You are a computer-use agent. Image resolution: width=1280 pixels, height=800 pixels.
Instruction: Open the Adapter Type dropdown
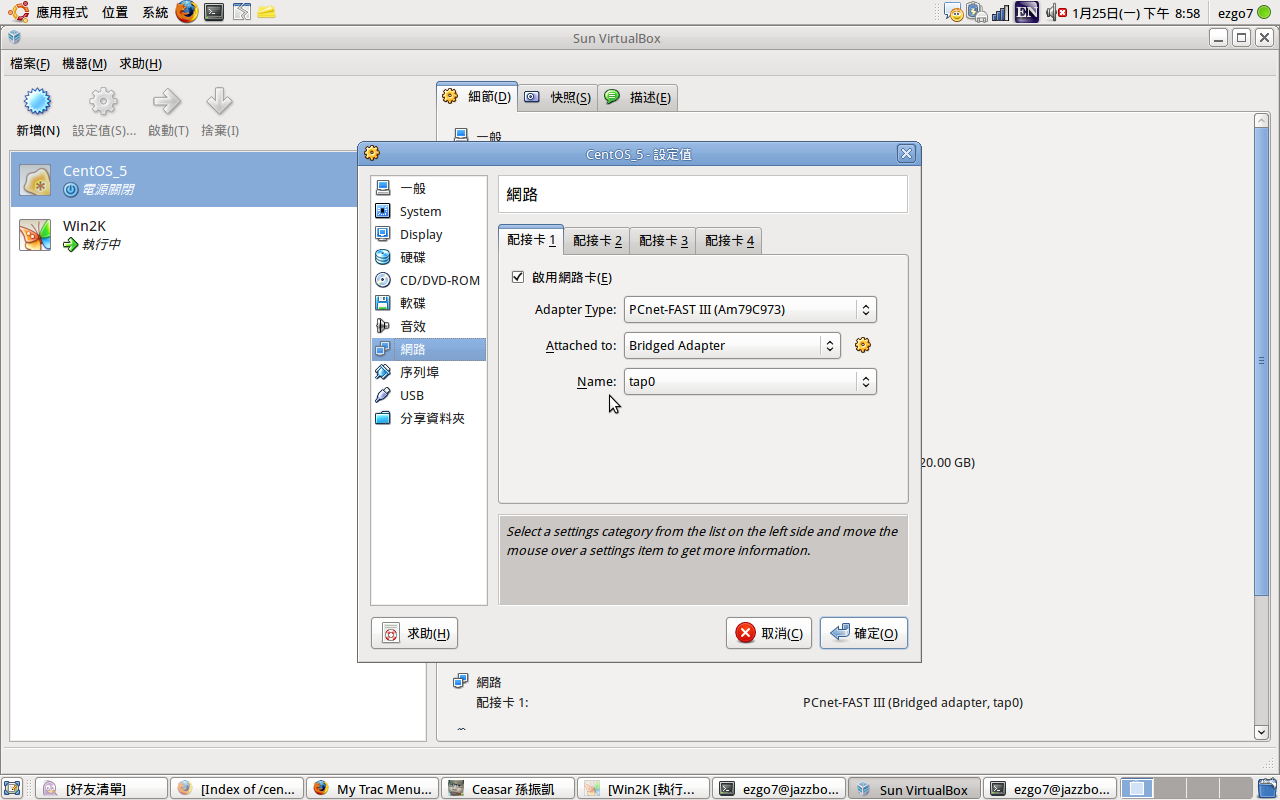point(750,309)
